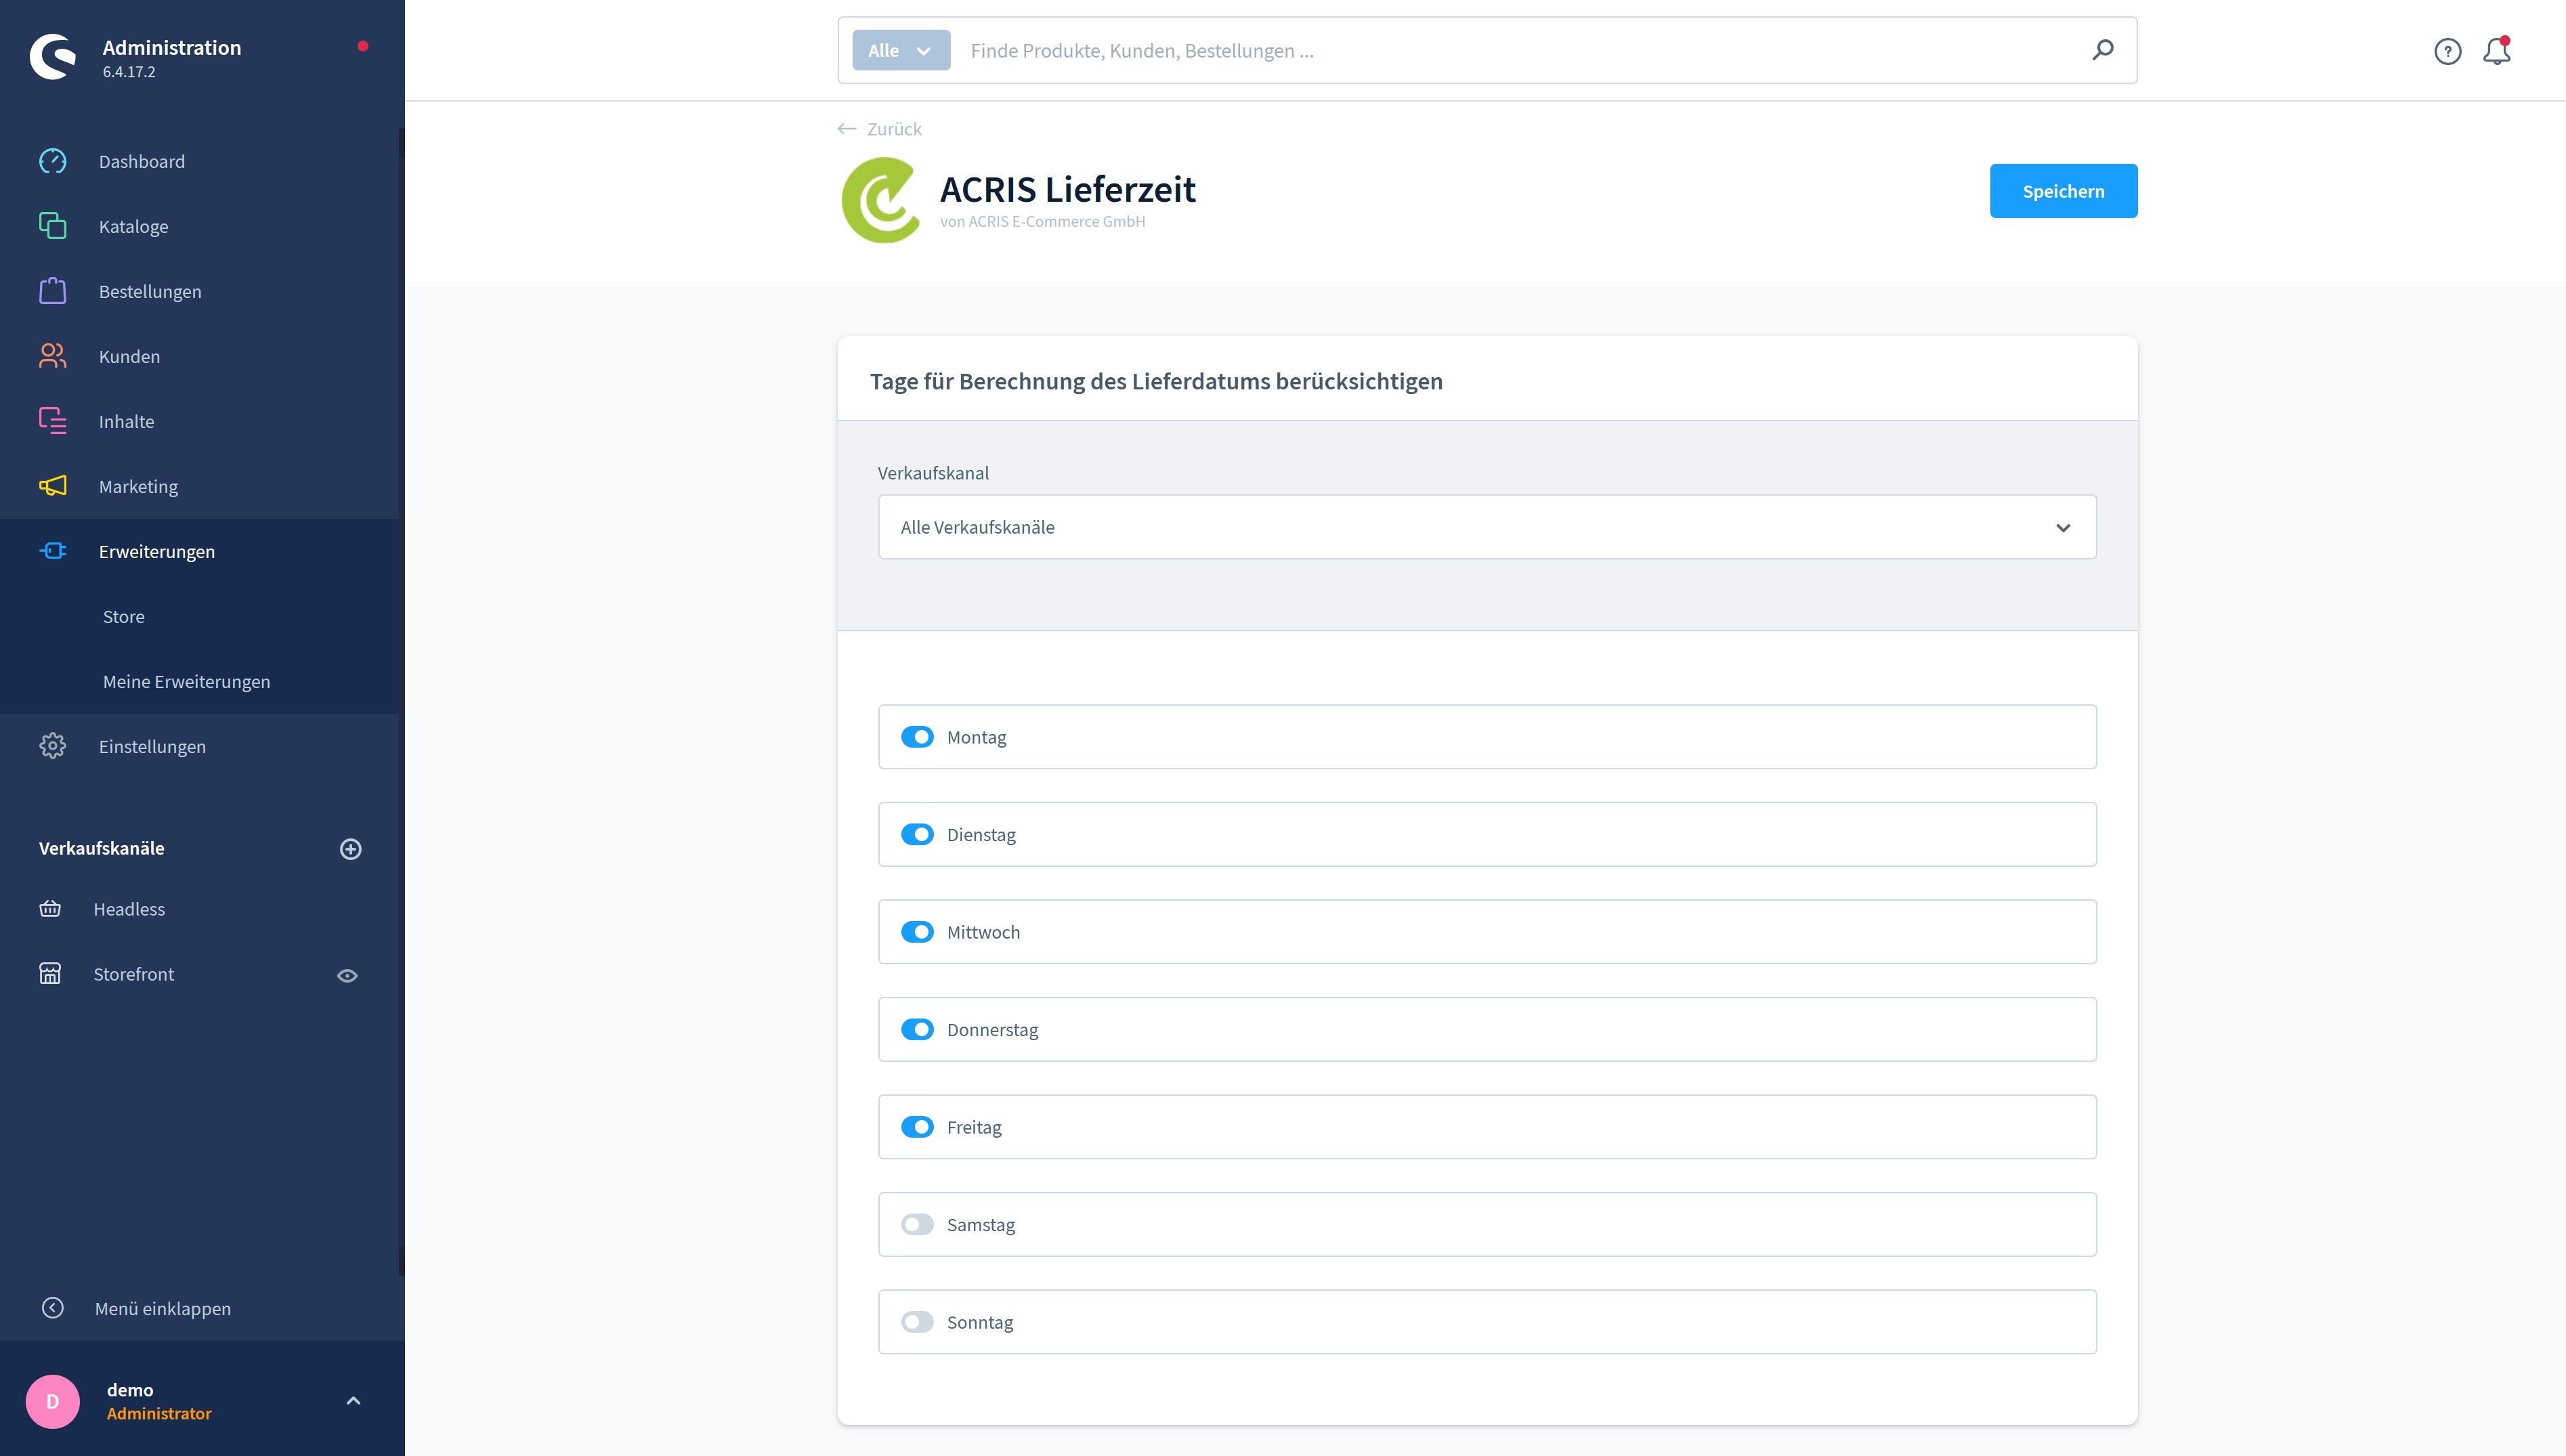This screenshot has width=2566, height=1456.
Task: Save settings with Speichern button
Action: tap(2063, 191)
